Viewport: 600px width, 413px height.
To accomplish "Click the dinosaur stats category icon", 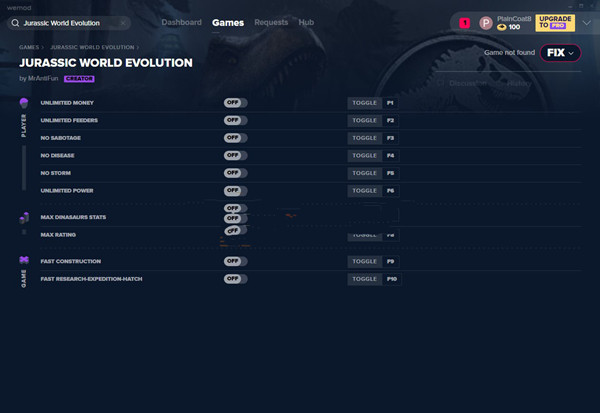I will pyautogui.click(x=24, y=218).
